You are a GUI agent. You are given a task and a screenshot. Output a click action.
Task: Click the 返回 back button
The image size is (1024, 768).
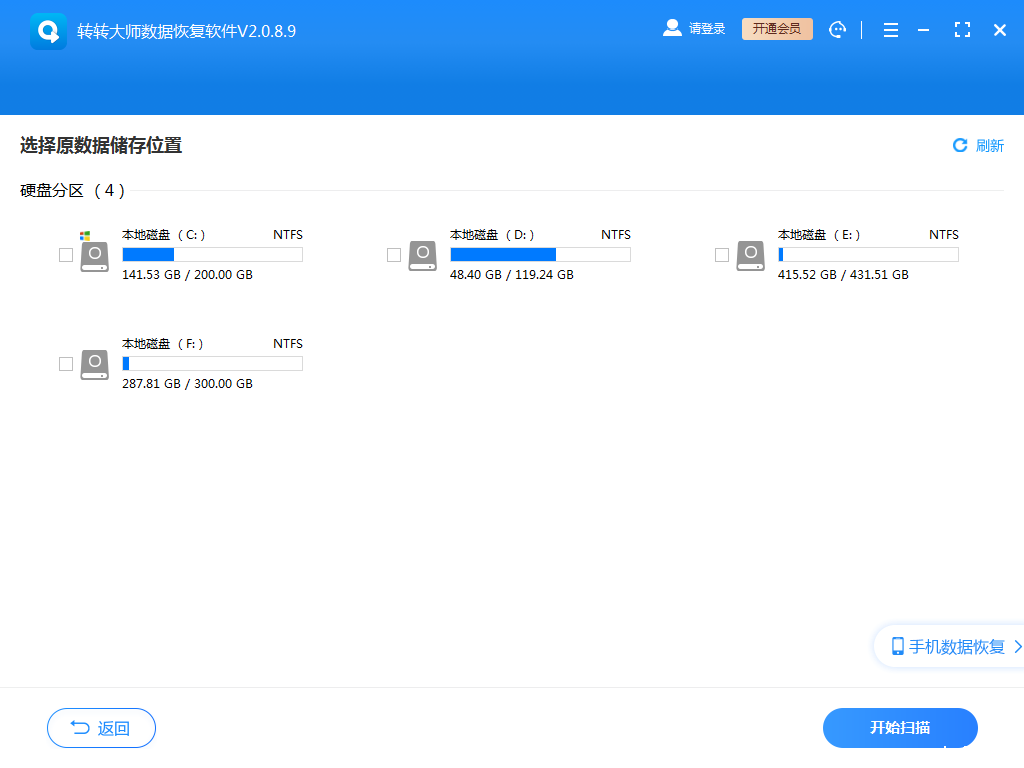[101, 728]
